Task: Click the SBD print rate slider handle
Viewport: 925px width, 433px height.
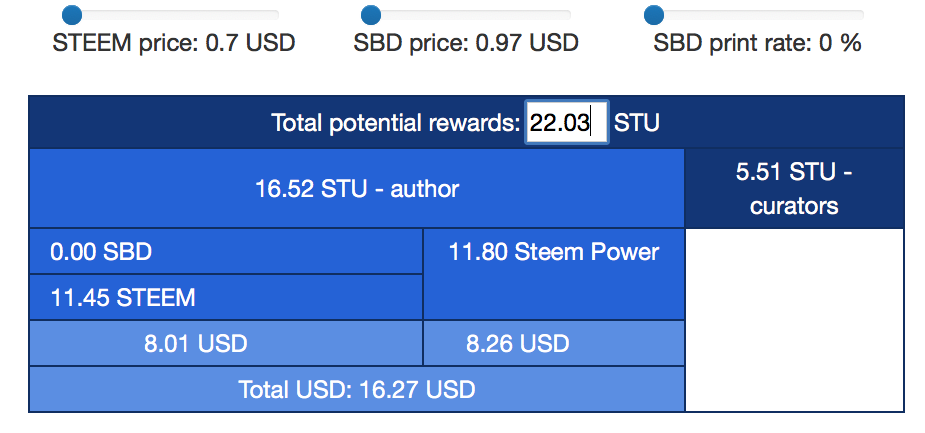Action: point(654,15)
